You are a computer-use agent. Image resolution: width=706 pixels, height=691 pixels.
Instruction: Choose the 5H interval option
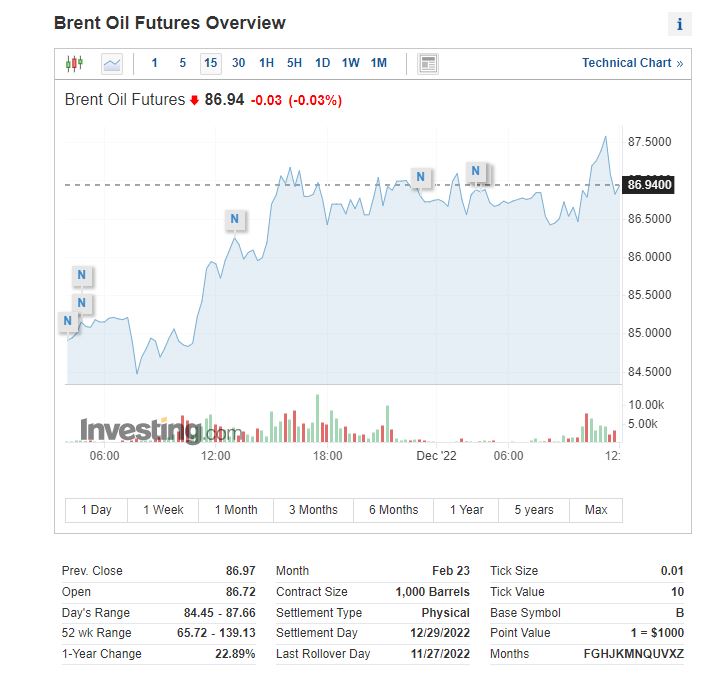tap(294, 63)
